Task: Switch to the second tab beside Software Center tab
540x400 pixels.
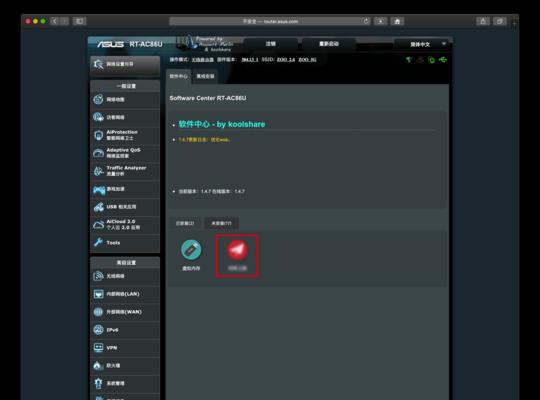Action: pyautogui.click(x=205, y=76)
